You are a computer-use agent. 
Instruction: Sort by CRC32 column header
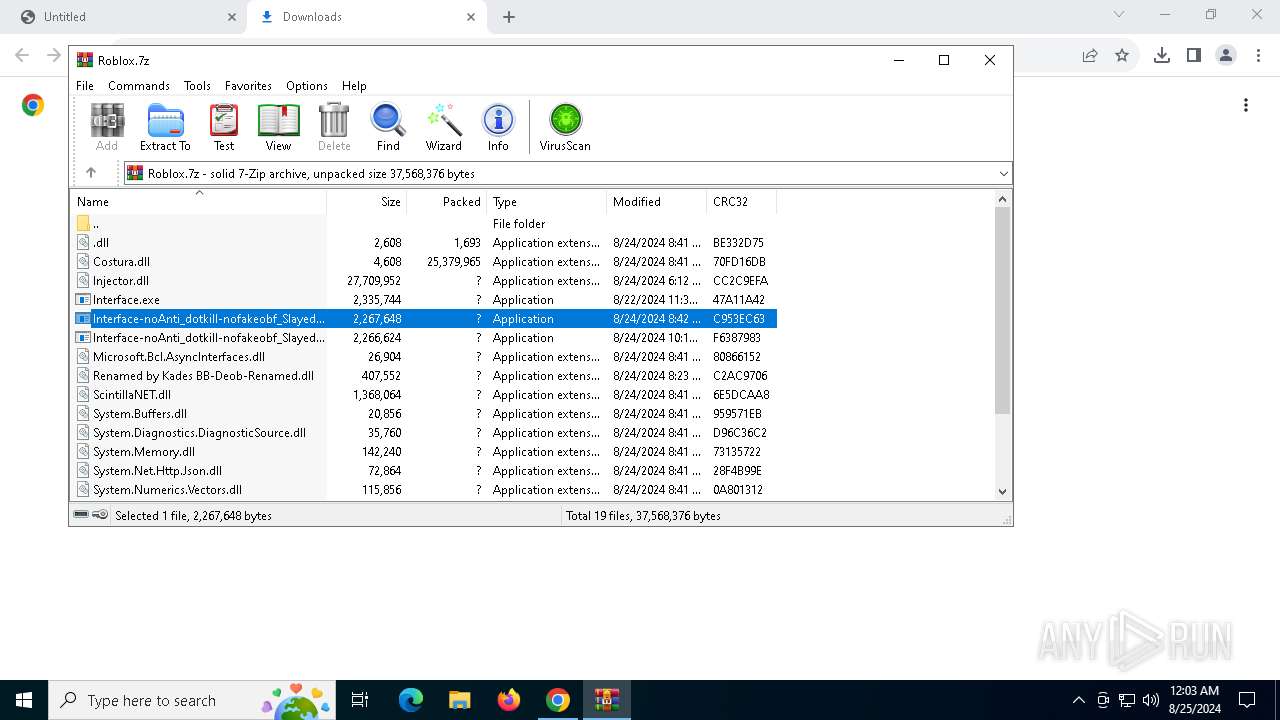tap(741, 201)
